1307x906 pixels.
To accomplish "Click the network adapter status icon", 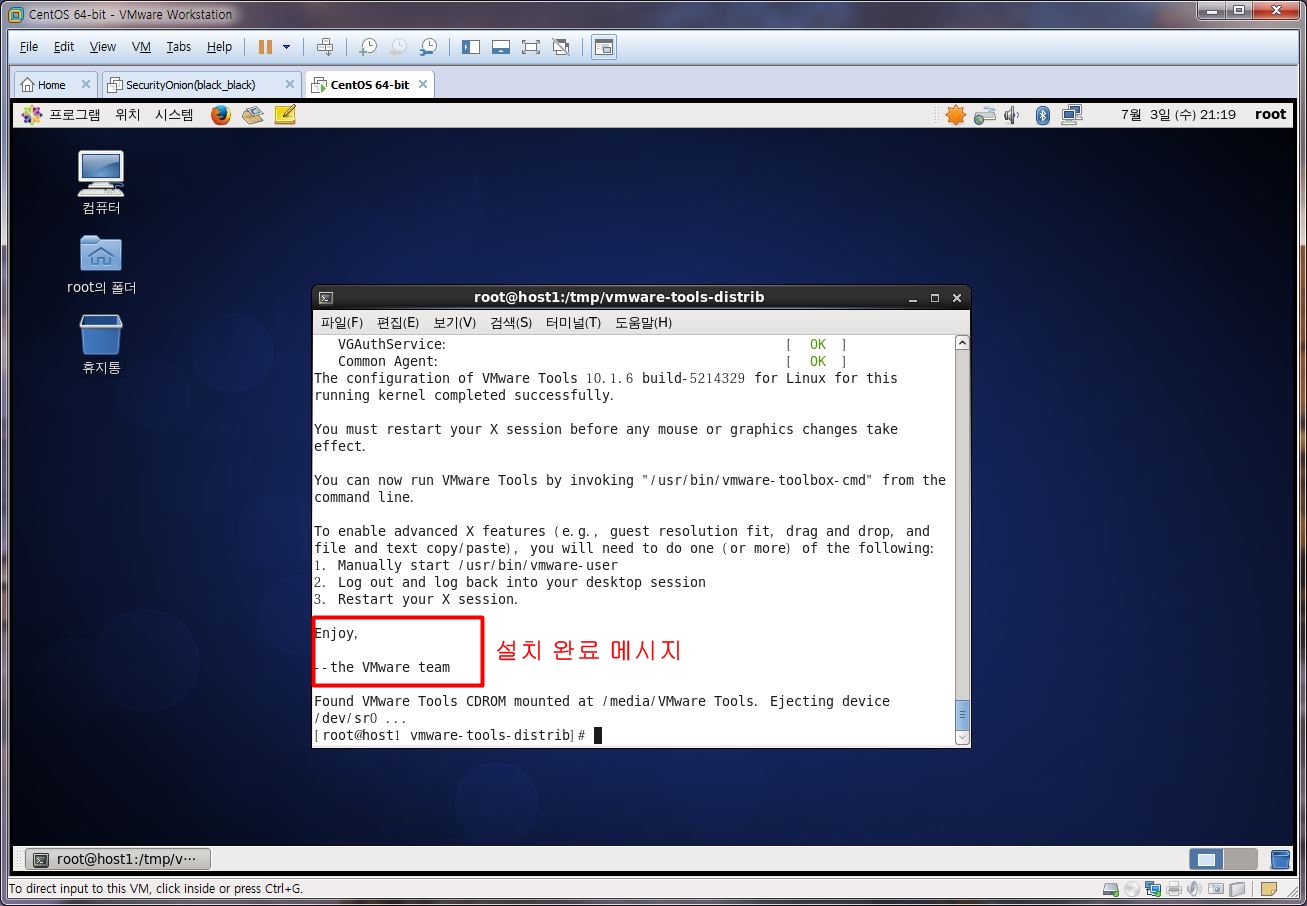I will [x=1153, y=888].
